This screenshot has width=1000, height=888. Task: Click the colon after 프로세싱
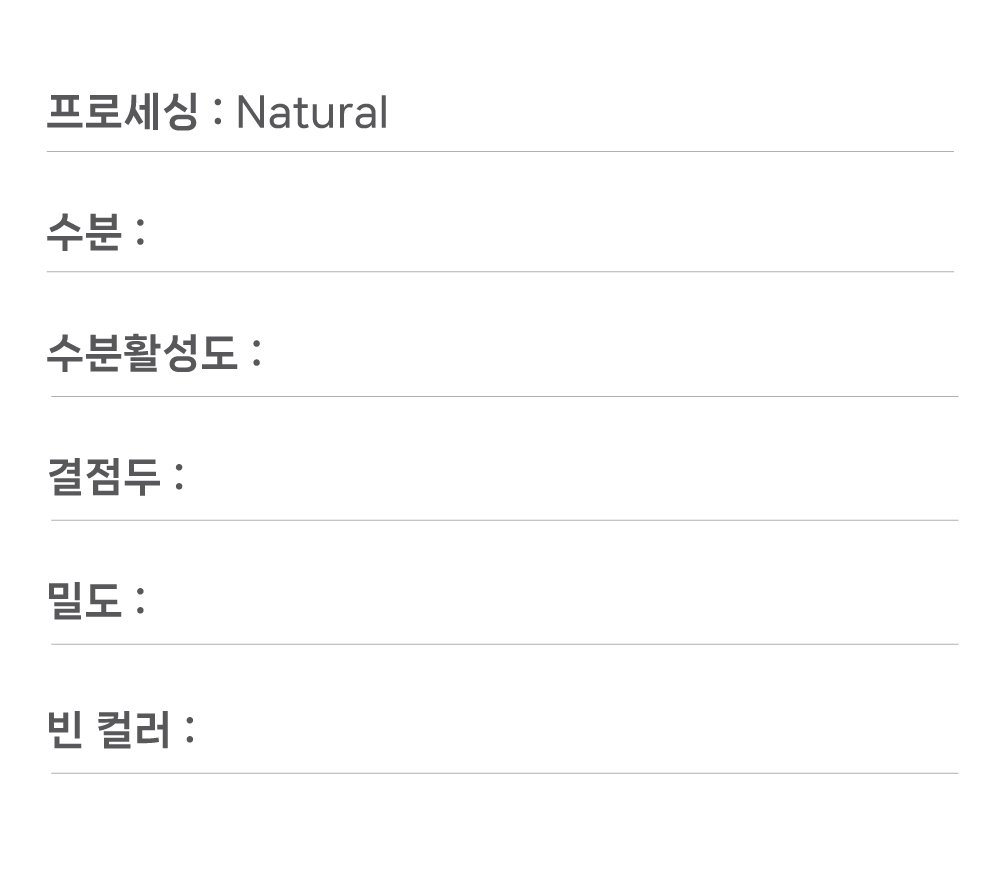pos(218,112)
